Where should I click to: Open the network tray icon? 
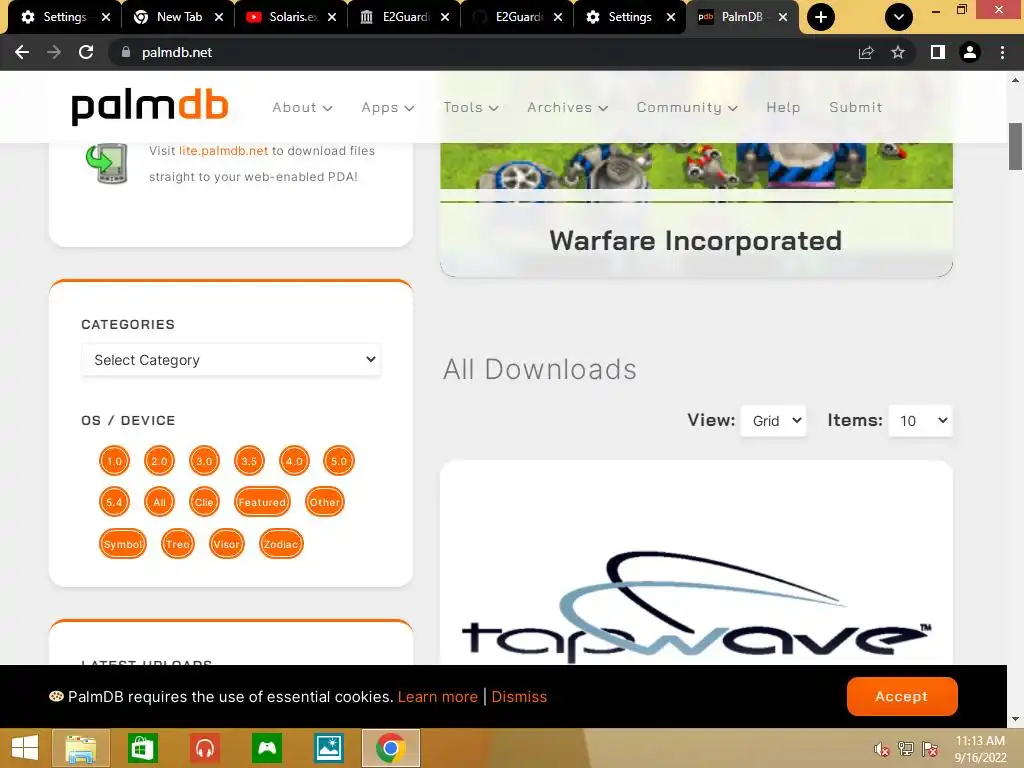coord(906,748)
